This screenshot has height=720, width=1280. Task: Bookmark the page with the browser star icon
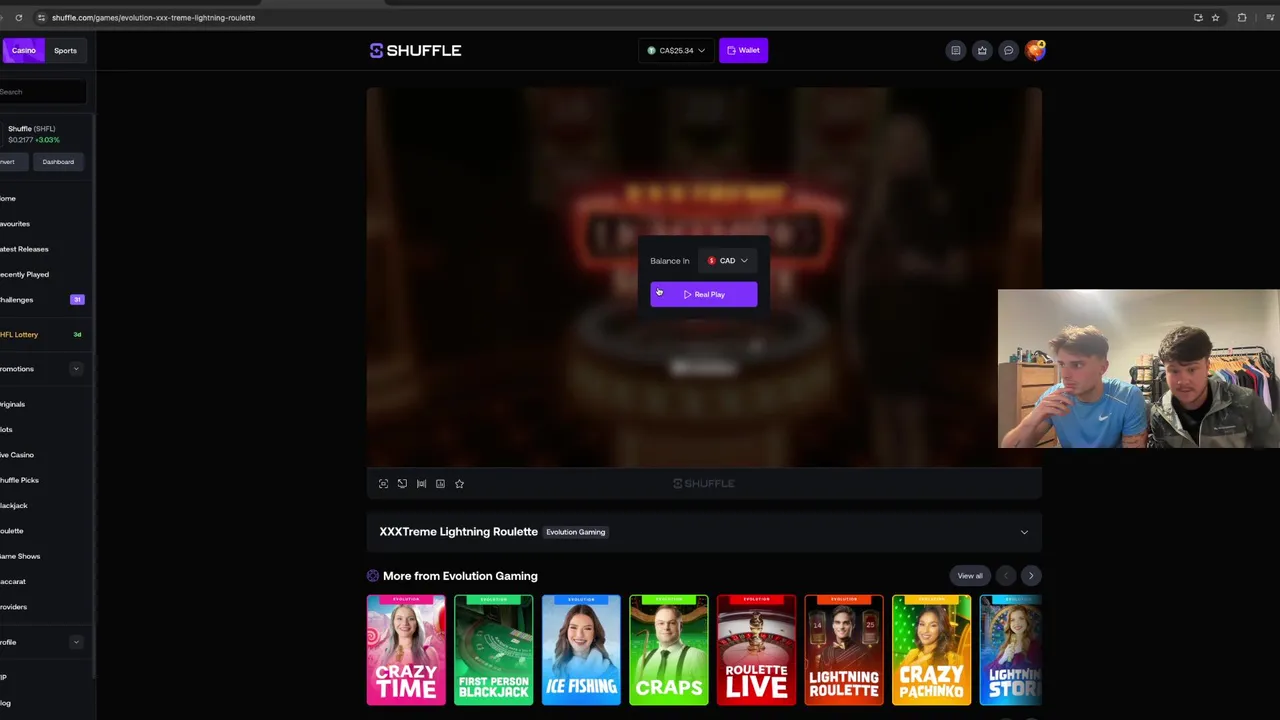coord(1215,17)
